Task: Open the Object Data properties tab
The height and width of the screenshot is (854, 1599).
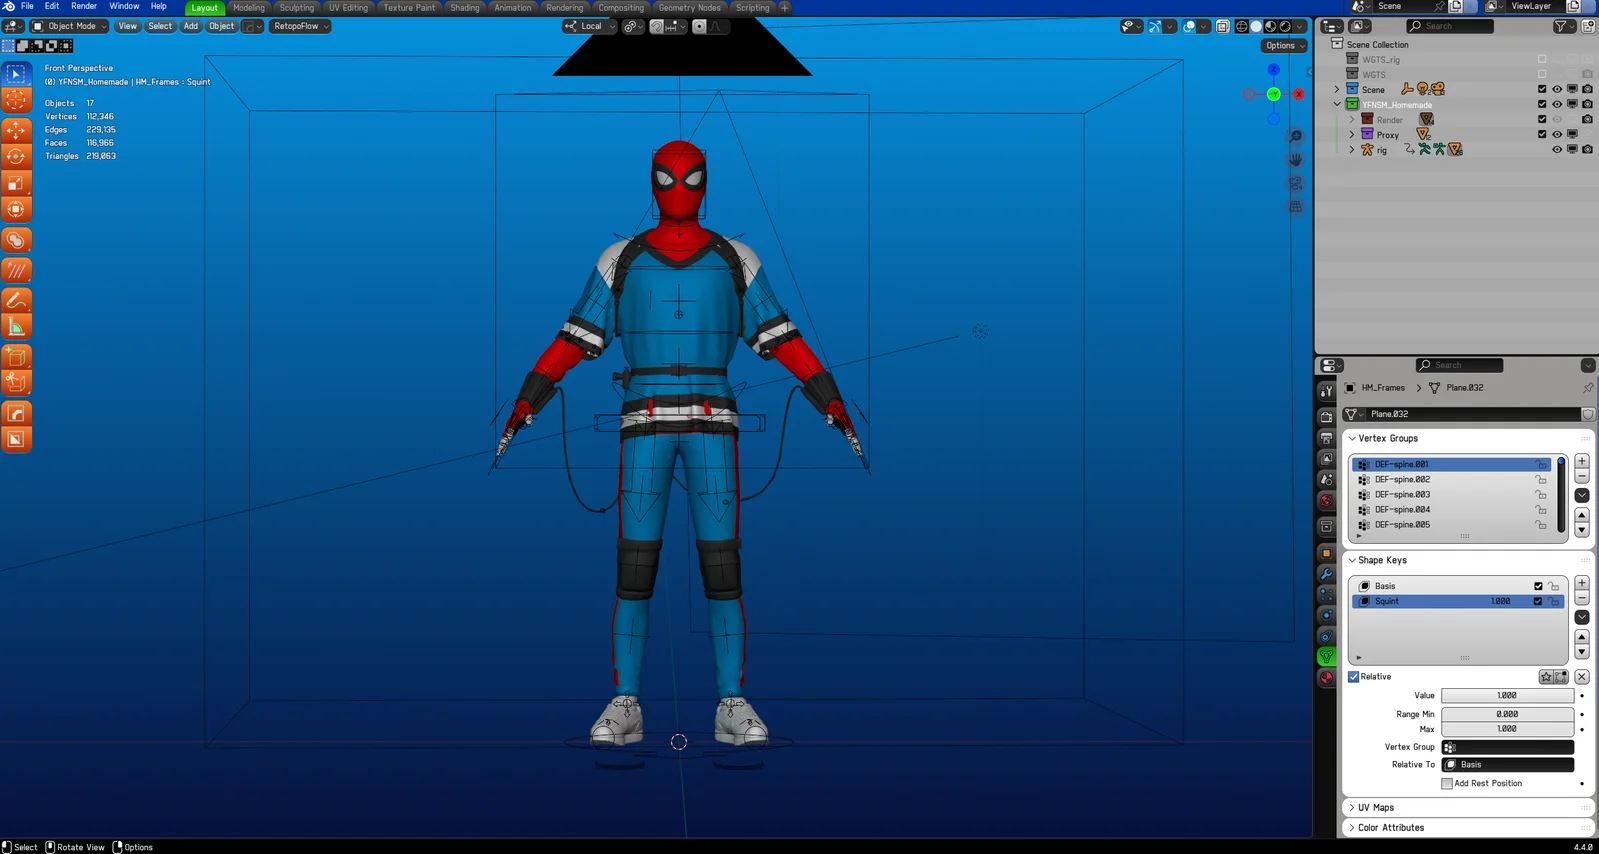Action: [x=1326, y=657]
